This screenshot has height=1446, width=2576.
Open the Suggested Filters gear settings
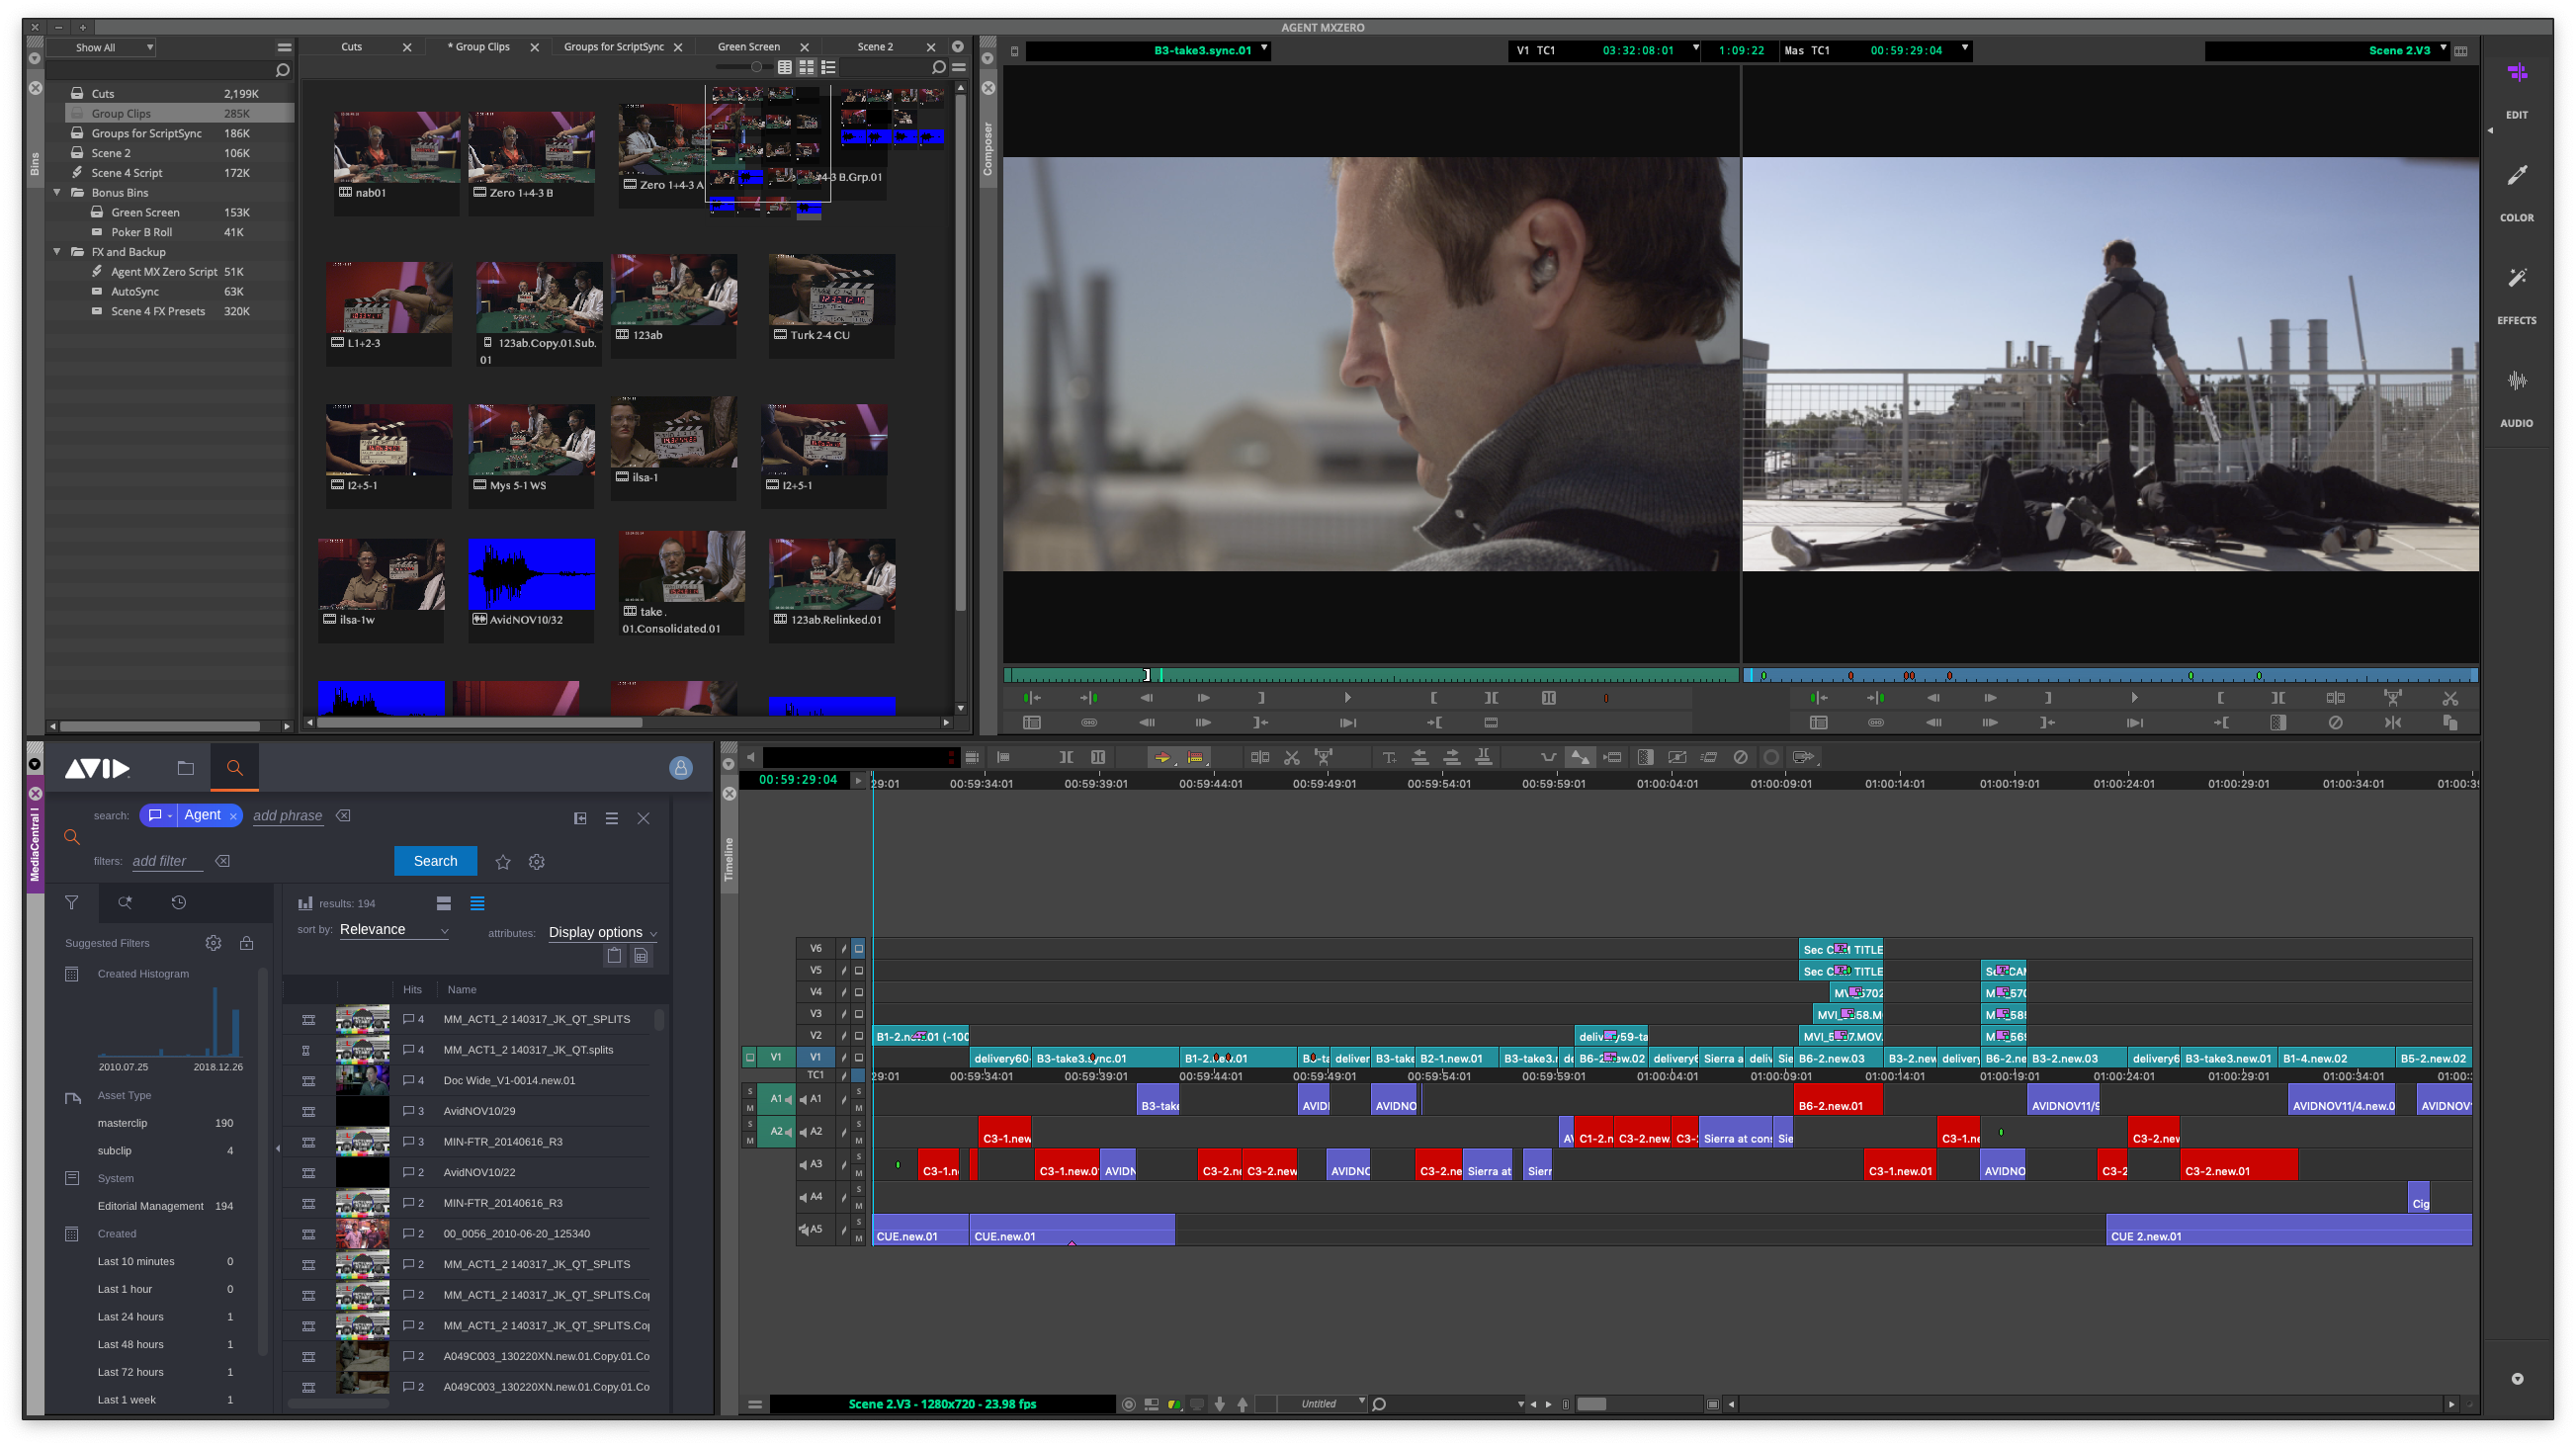tap(213, 943)
